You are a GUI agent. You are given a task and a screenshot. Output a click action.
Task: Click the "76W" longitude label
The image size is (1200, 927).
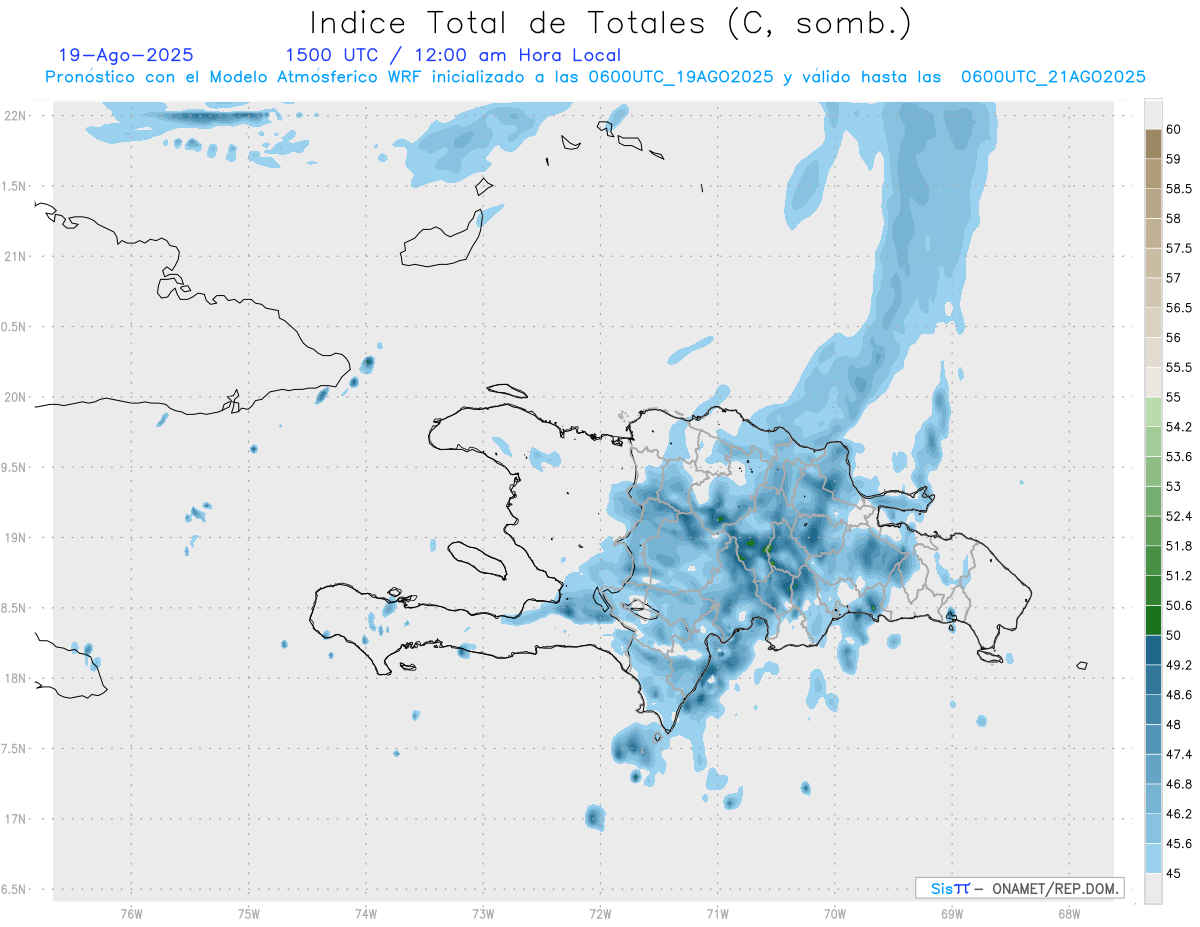pos(131,912)
